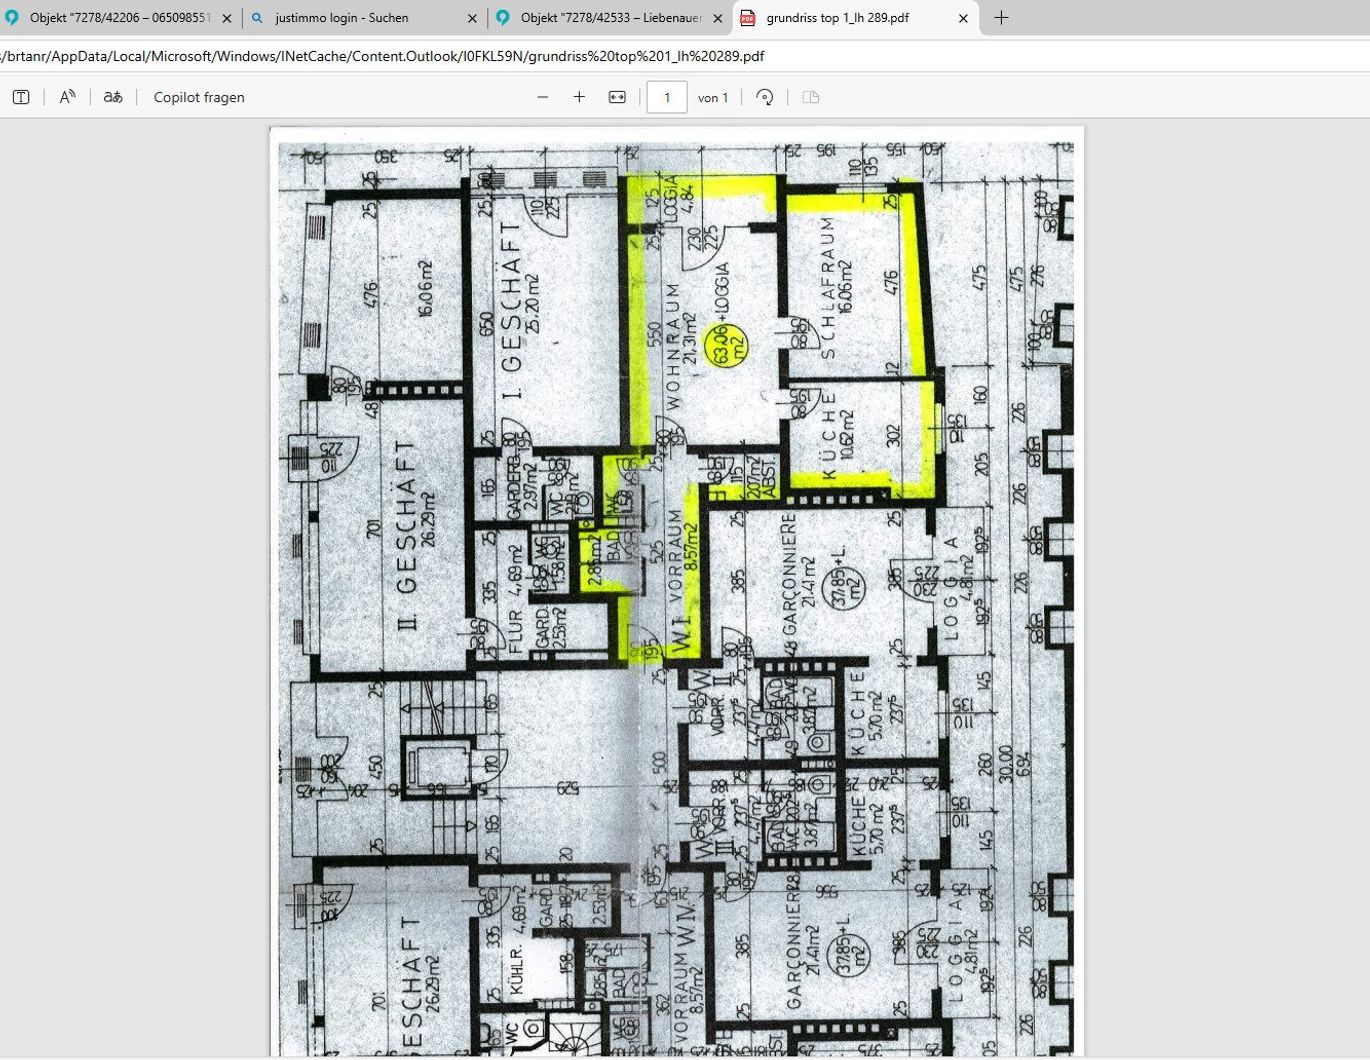
Task: Click the Maps favicon on the Objekt 42206 tab
Action: [x=15, y=17]
